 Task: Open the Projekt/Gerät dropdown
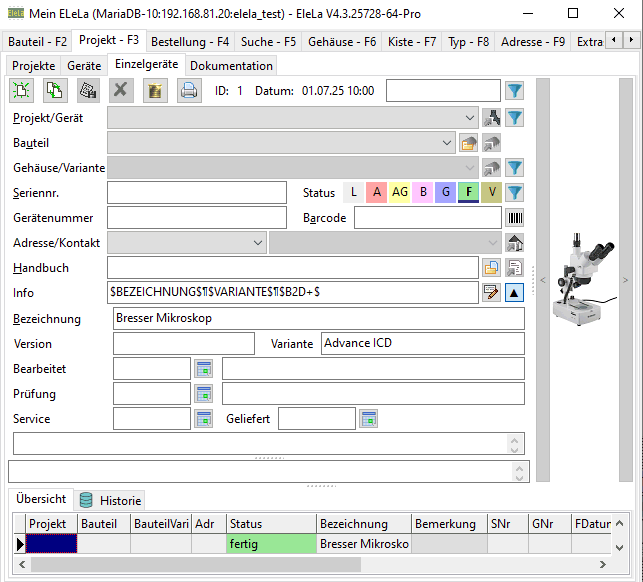point(471,118)
